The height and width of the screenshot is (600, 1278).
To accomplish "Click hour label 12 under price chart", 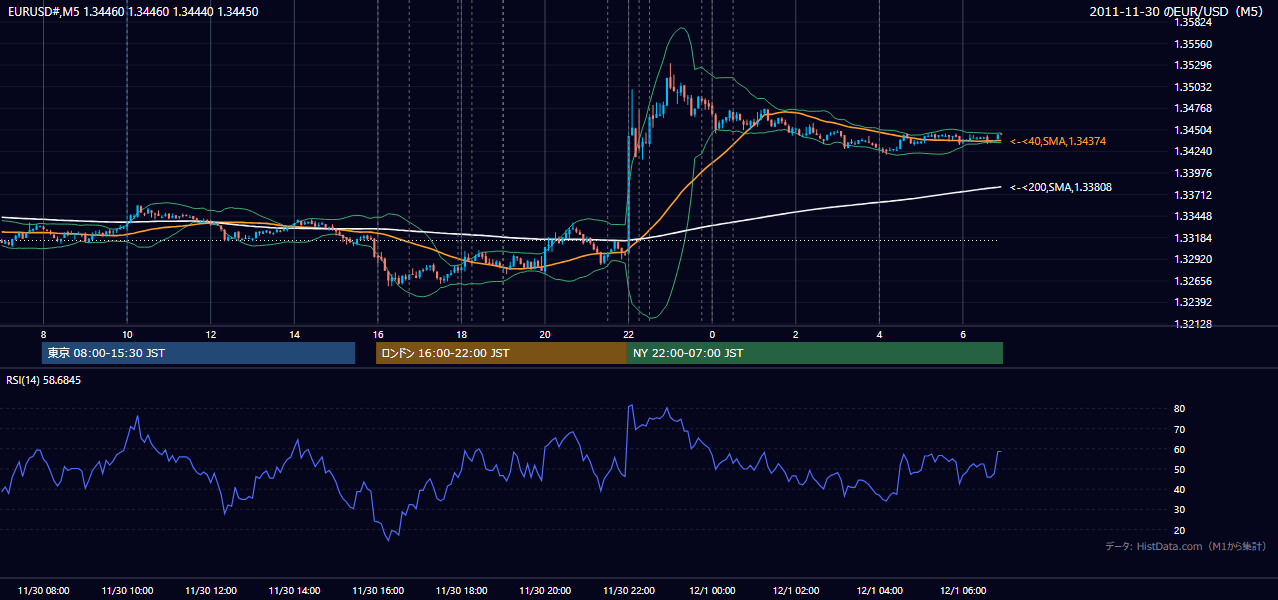I will [211, 334].
